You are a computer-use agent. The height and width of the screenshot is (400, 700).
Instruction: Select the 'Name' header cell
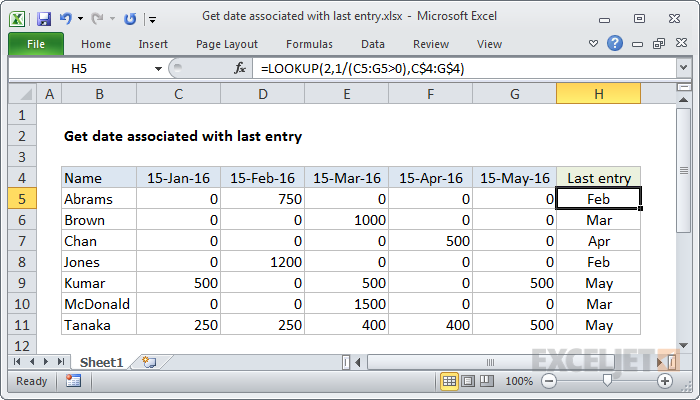coord(99,178)
